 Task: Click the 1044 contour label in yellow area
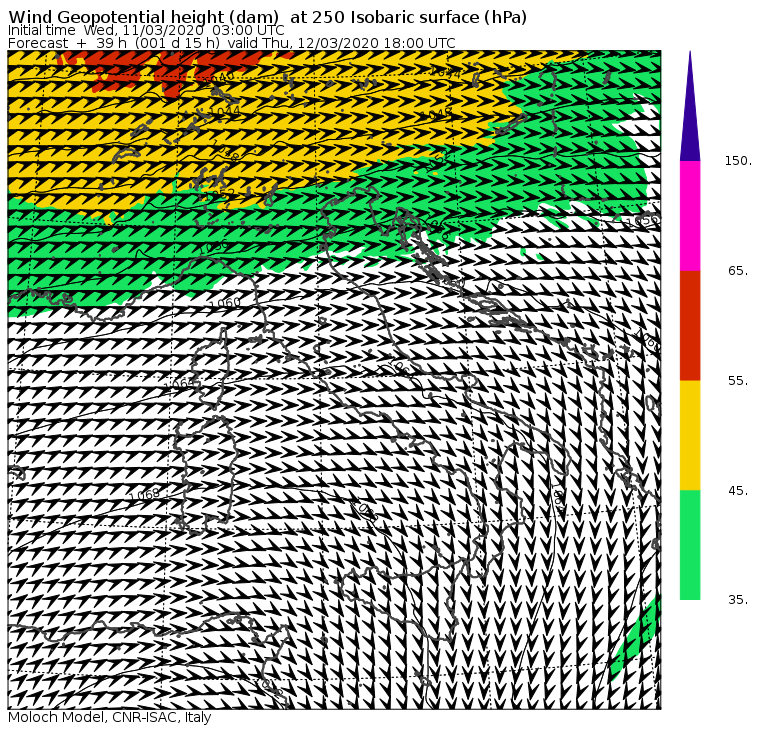point(225,112)
